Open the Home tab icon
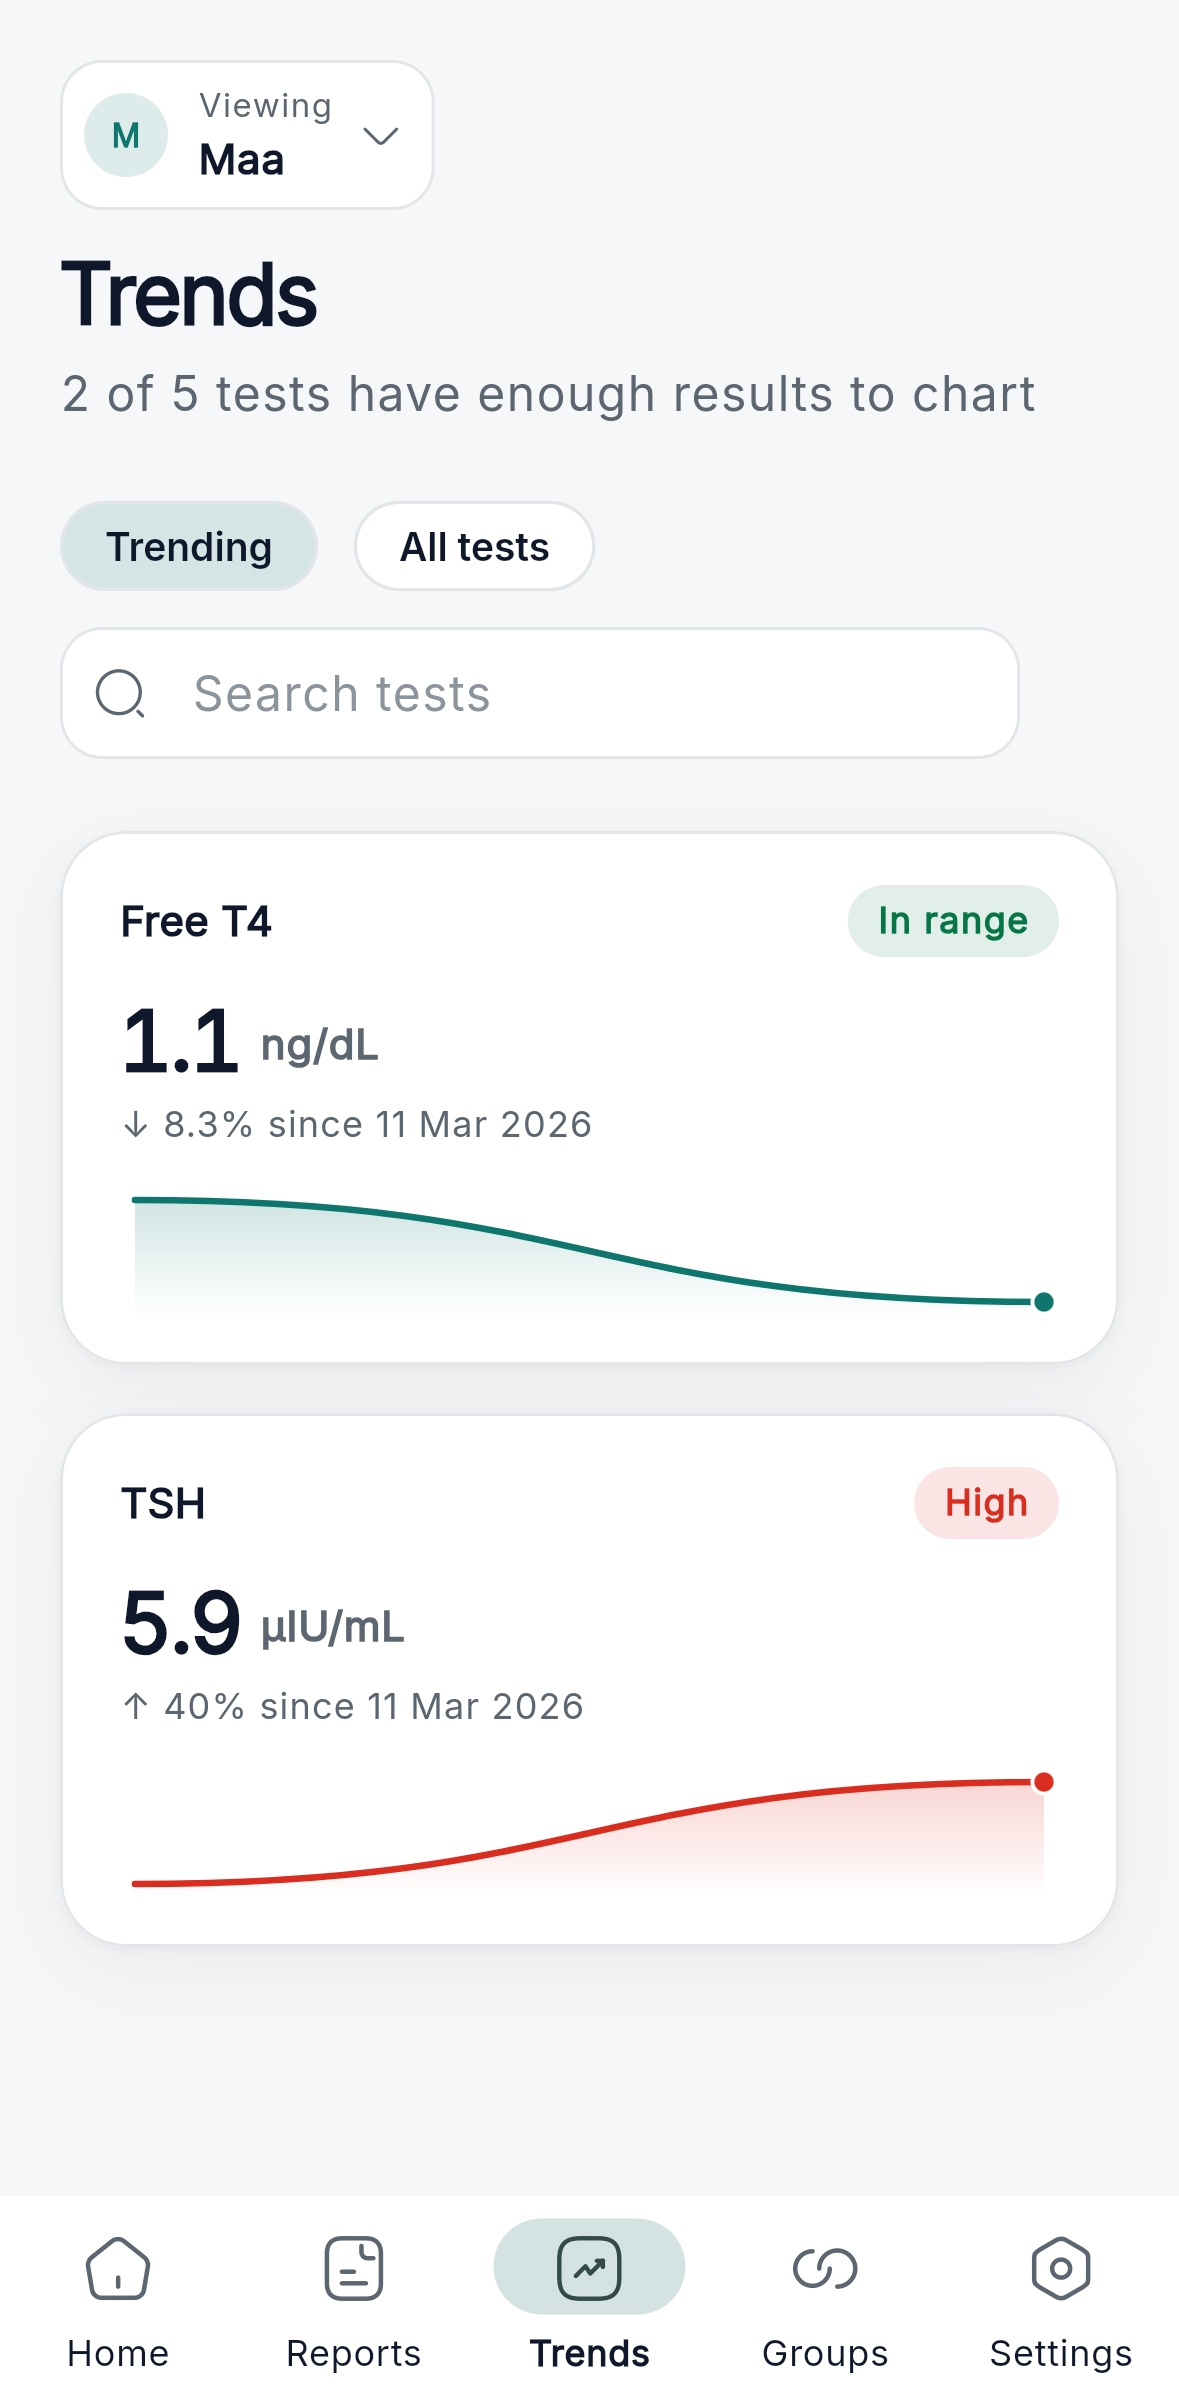The width and height of the screenshot is (1179, 2400). 118,2268
